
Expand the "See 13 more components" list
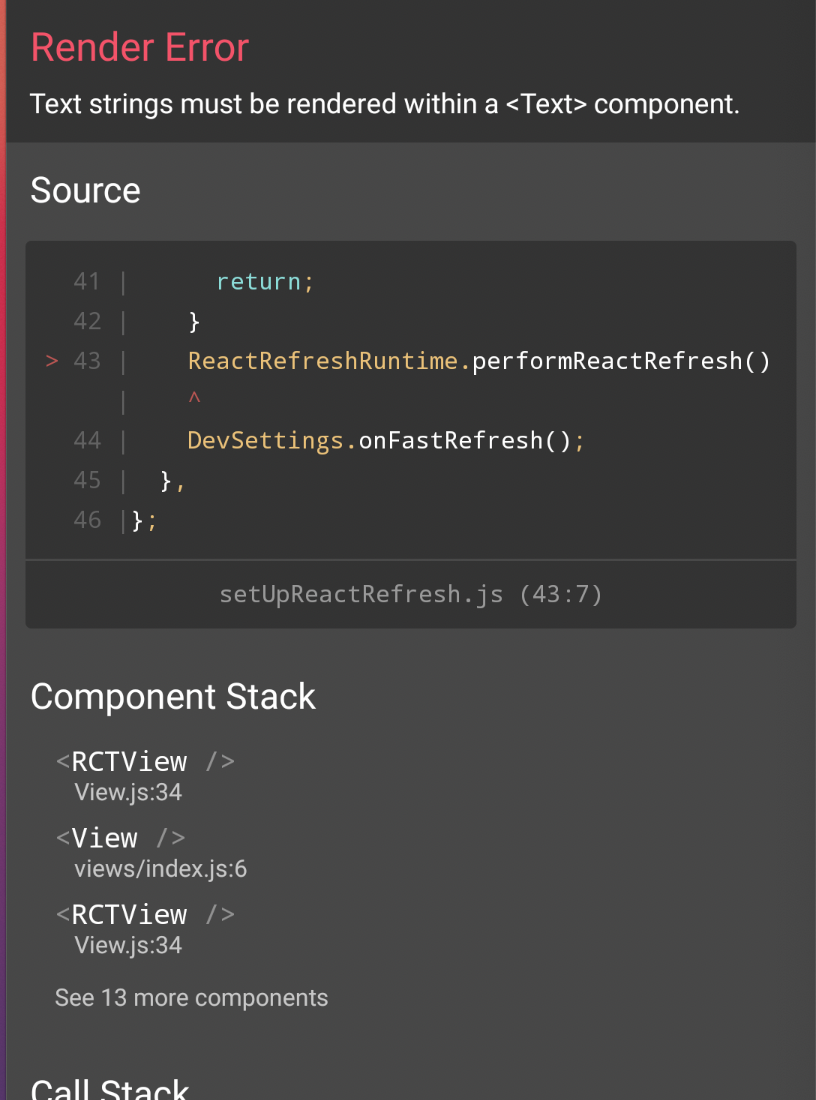tap(191, 998)
